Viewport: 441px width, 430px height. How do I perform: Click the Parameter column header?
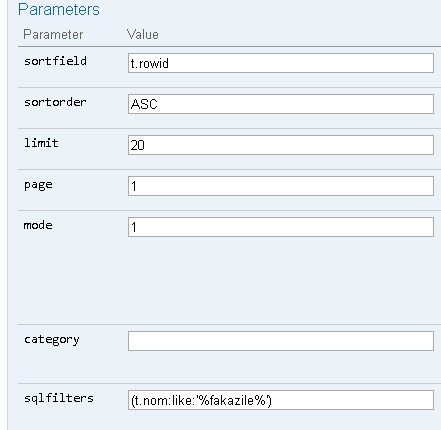pyautogui.click(x=53, y=35)
